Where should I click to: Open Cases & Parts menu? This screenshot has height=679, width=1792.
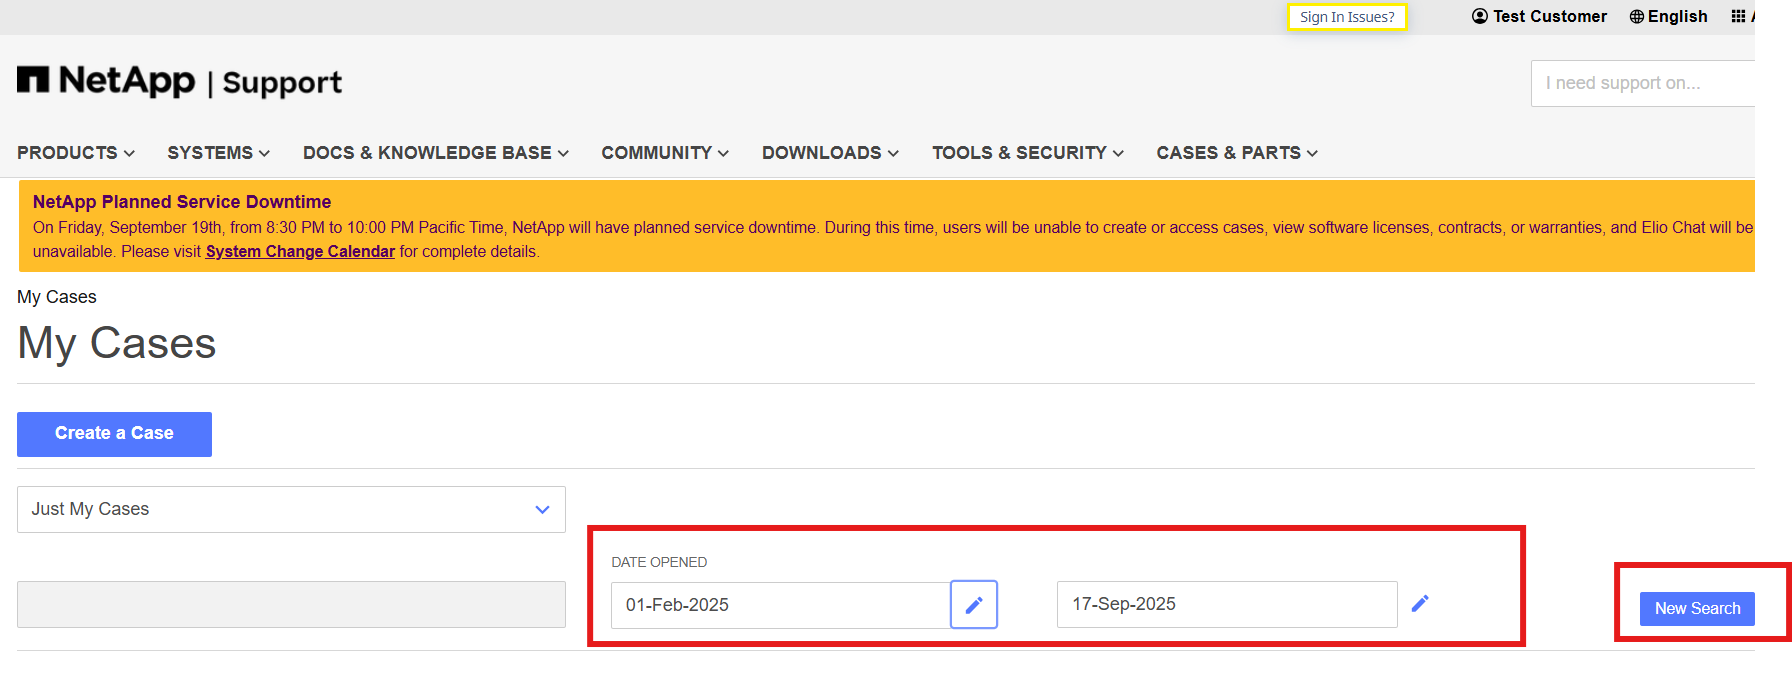point(1236,153)
